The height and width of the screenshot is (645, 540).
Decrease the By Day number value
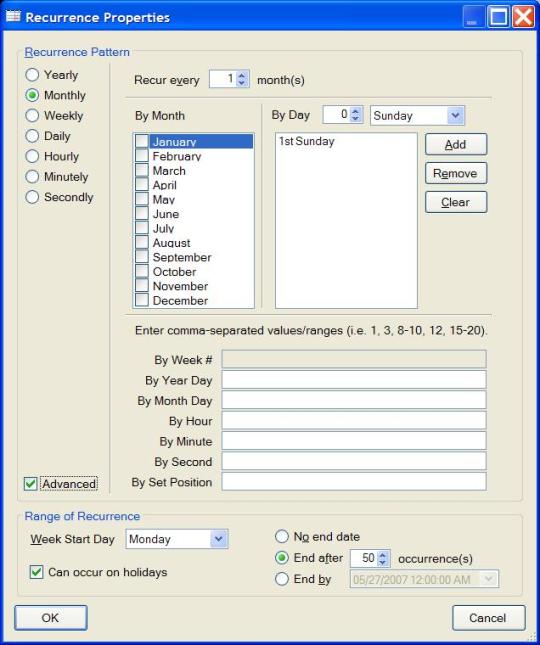(356, 118)
